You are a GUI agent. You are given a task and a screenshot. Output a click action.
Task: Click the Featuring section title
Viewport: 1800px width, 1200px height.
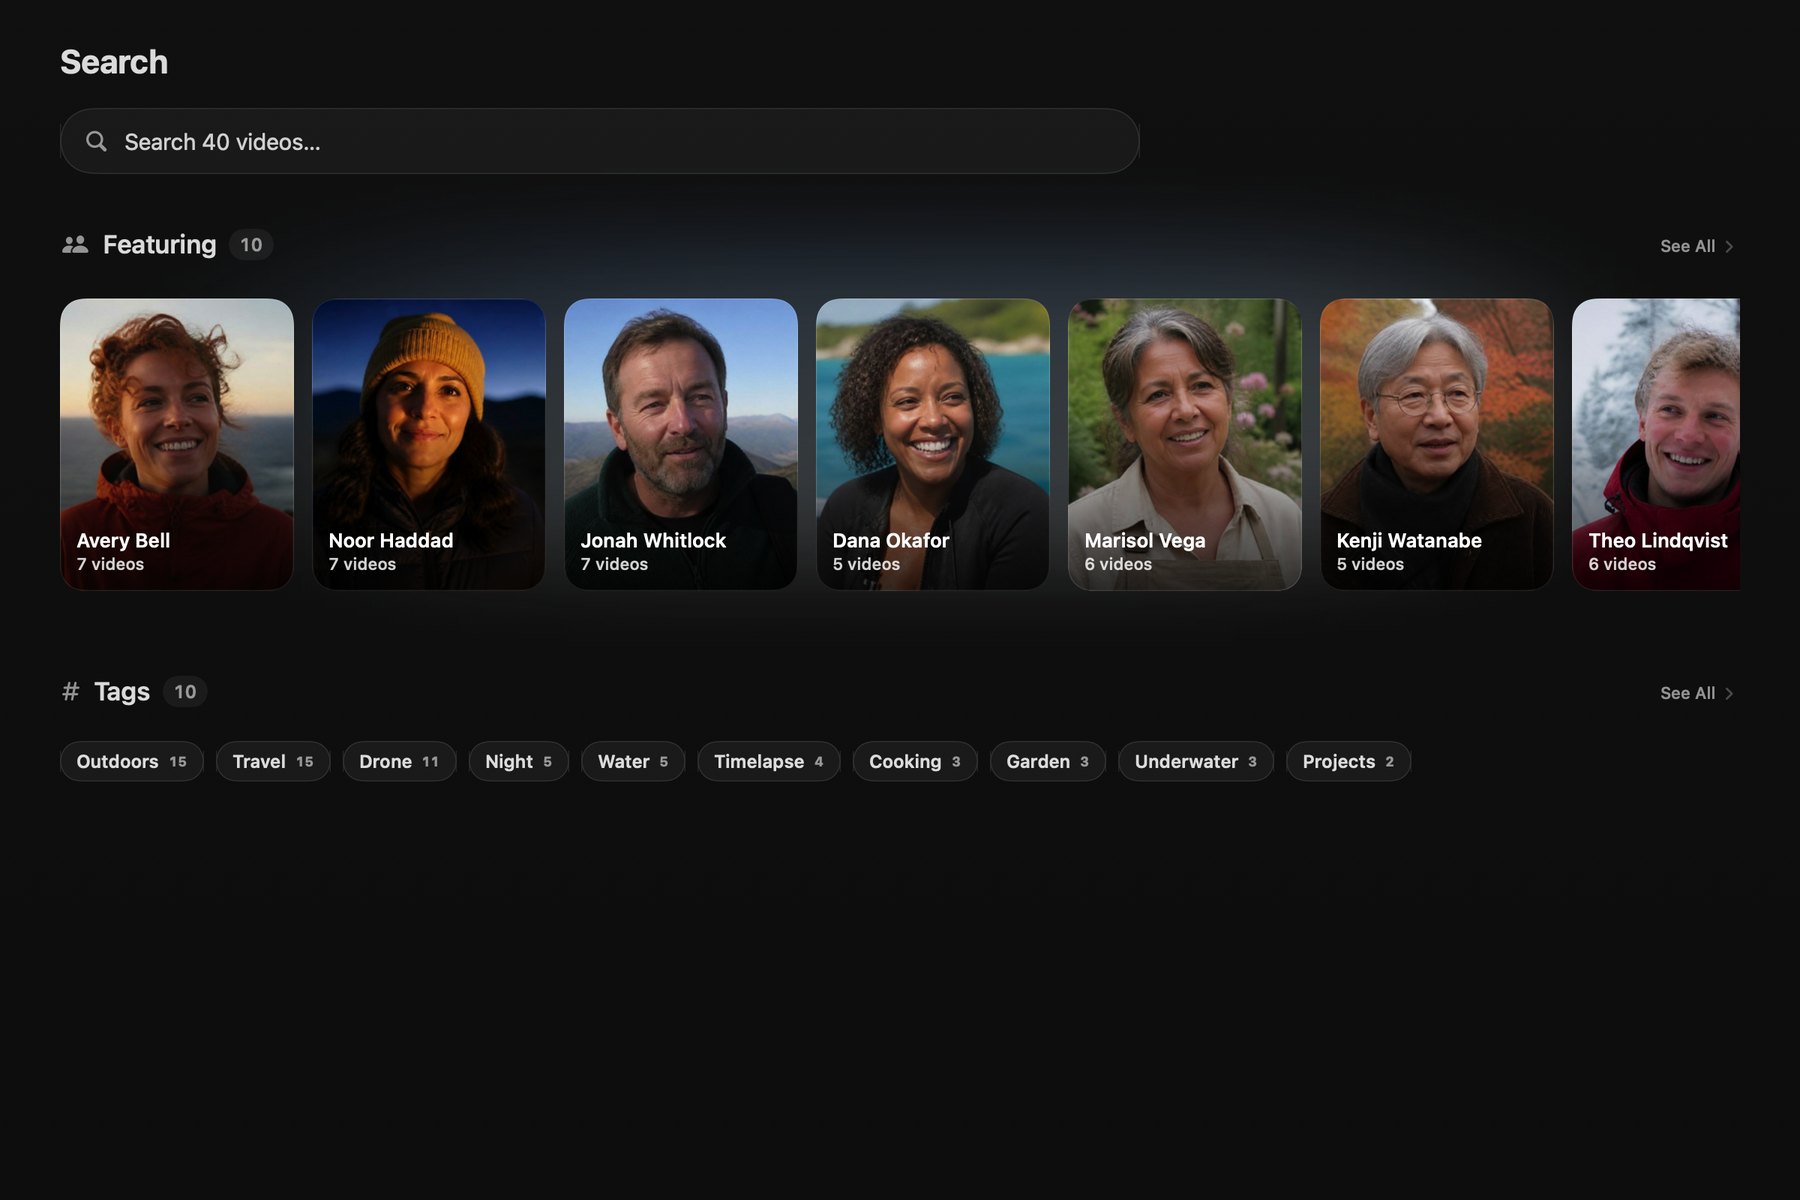pos(159,245)
